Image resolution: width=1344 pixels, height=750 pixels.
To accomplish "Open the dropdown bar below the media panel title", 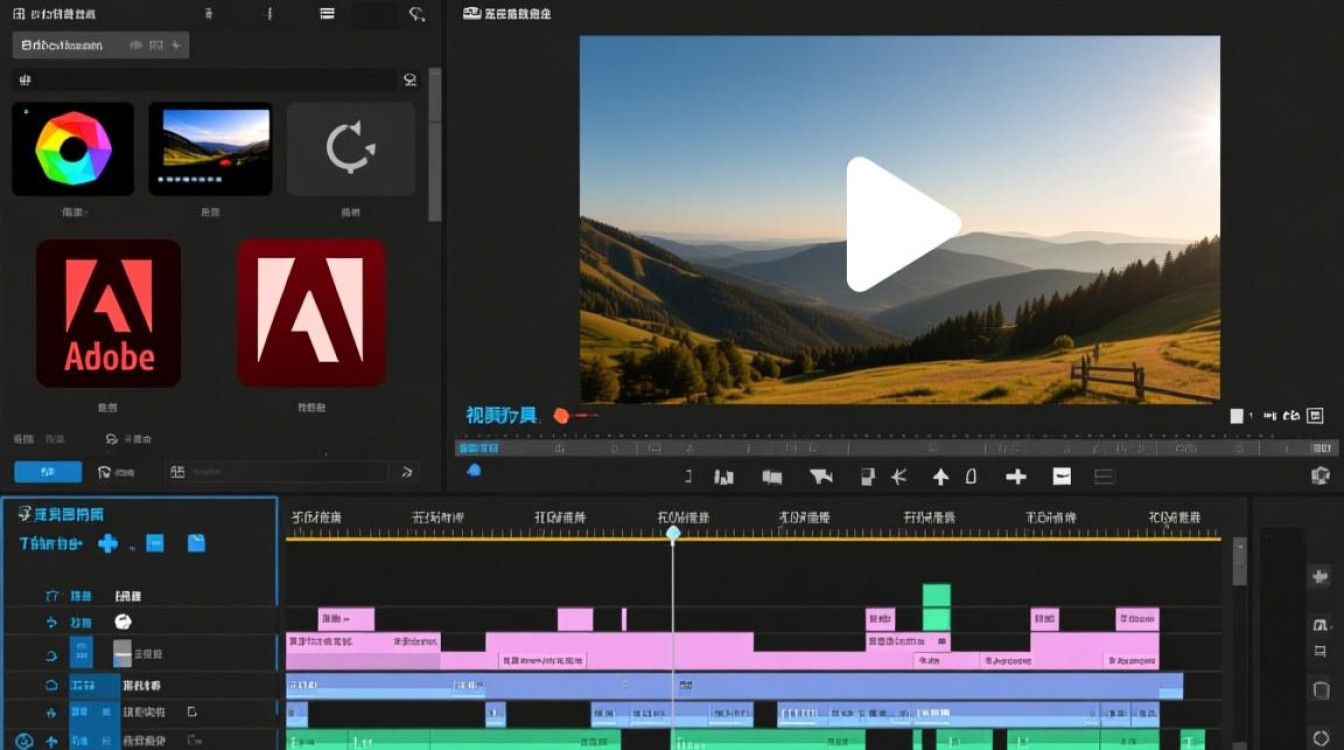I will tap(100, 45).
